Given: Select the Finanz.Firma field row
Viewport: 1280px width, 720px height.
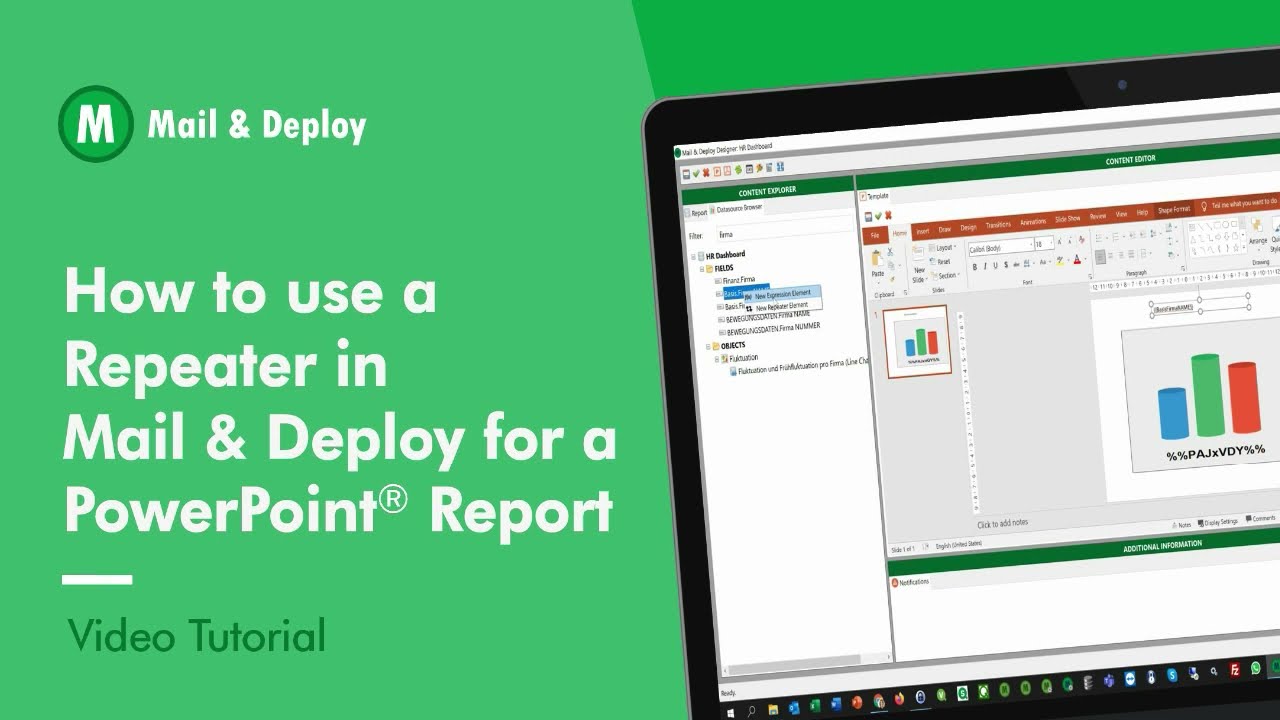Looking at the screenshot, I should [x=735, y=281].
